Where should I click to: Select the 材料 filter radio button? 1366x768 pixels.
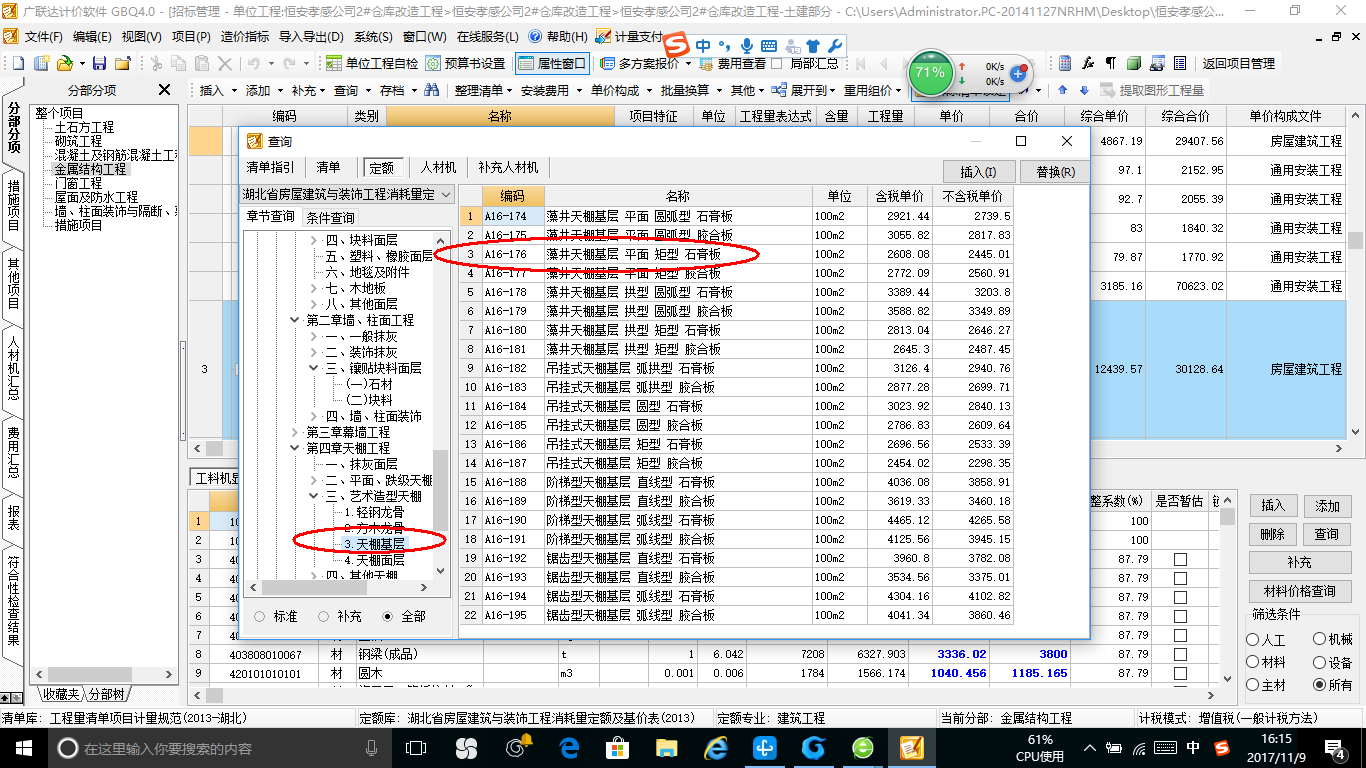[1253, 662]
